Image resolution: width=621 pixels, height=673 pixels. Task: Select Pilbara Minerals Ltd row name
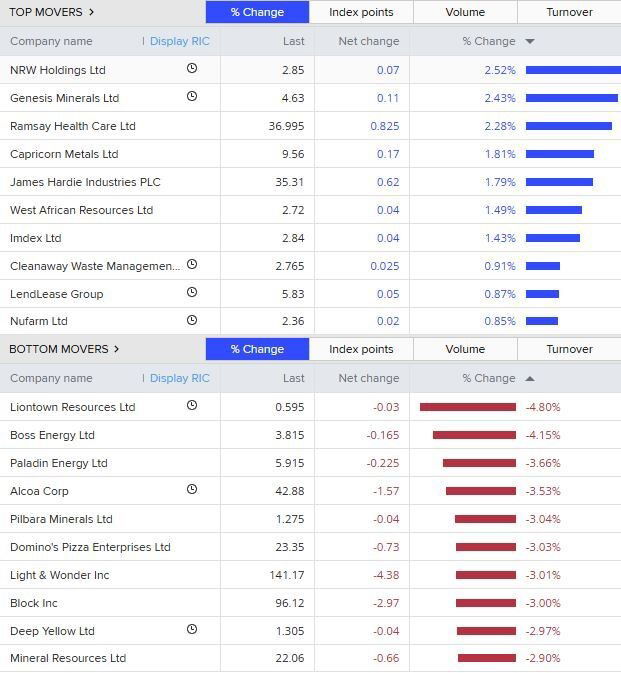pyautogui.click(x=61, y=519)
